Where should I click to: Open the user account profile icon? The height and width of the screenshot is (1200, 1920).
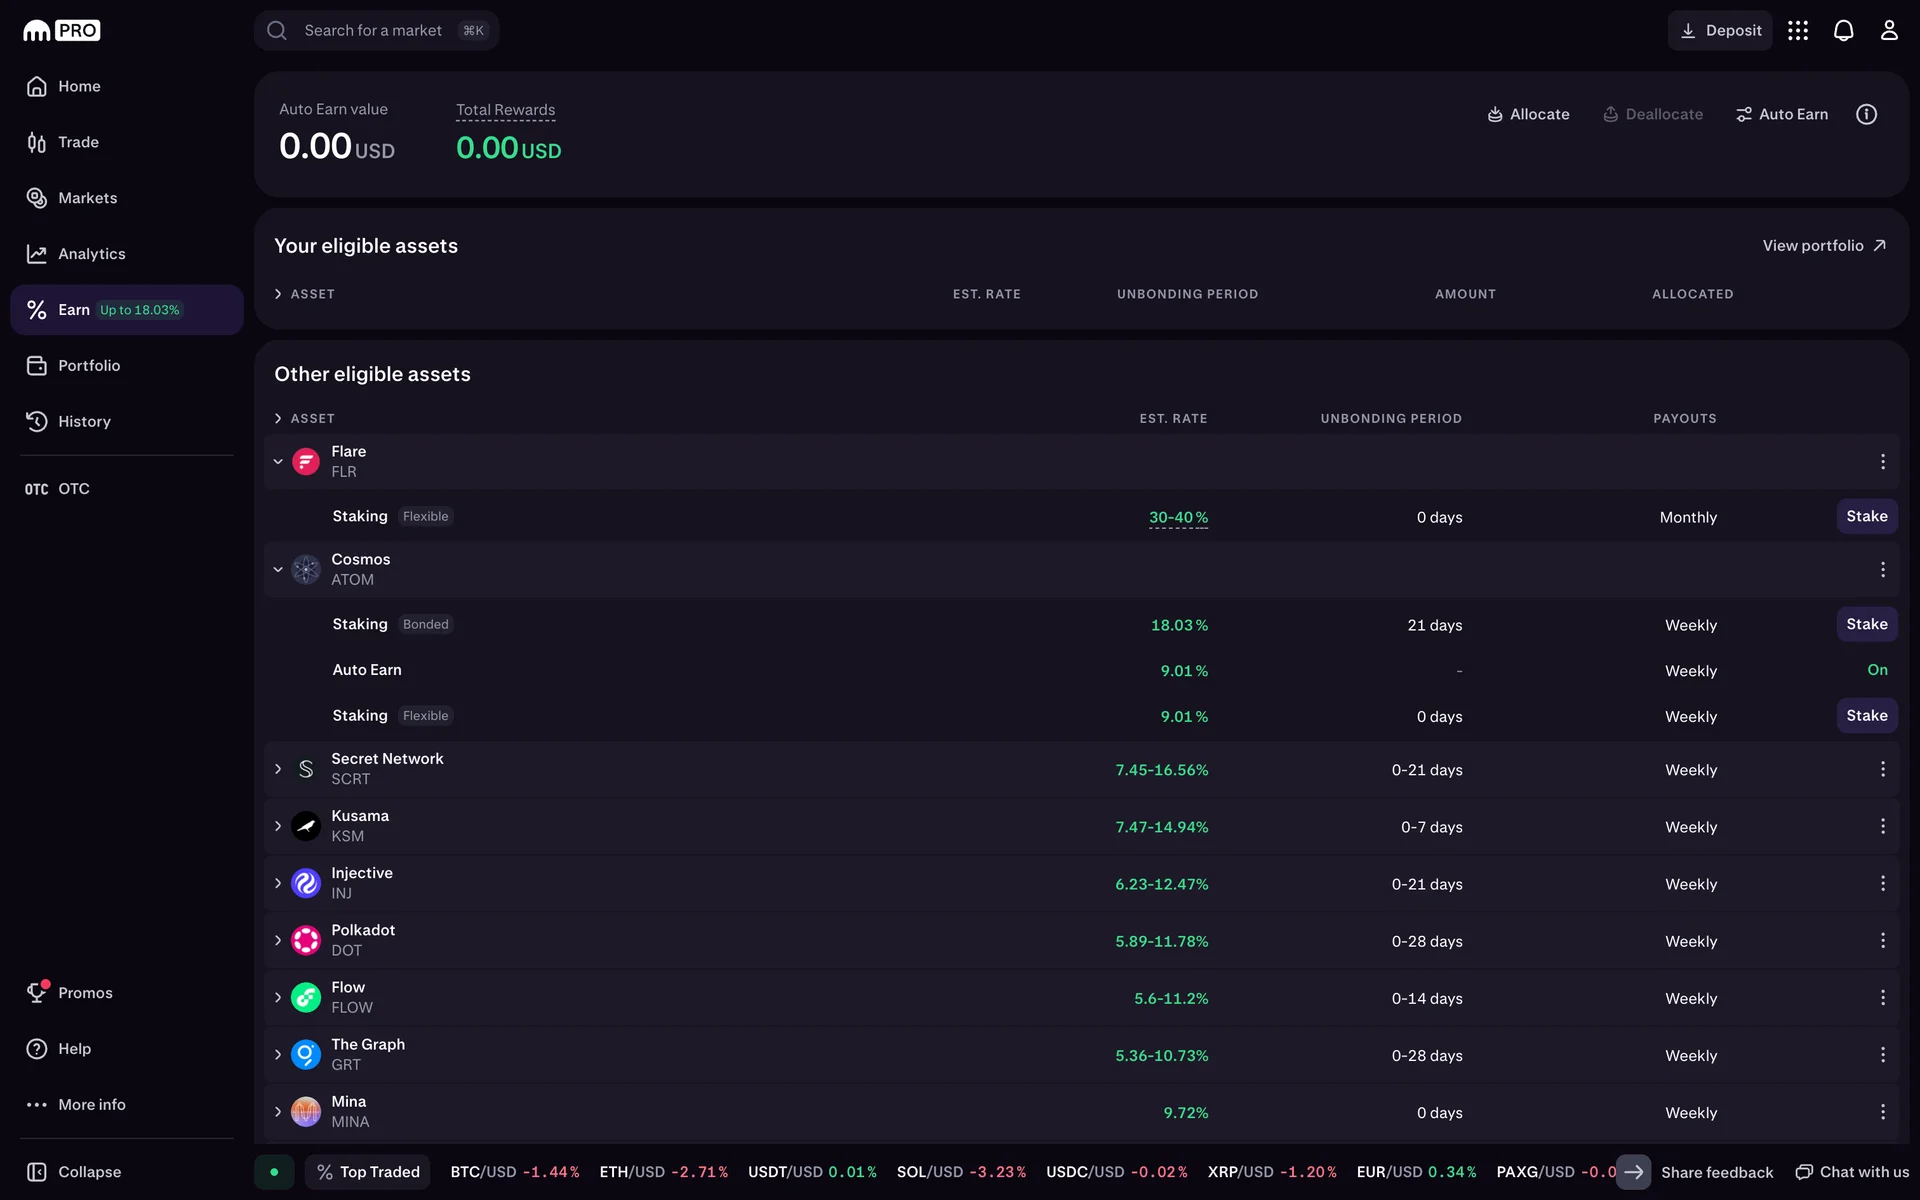(1888, 31)
